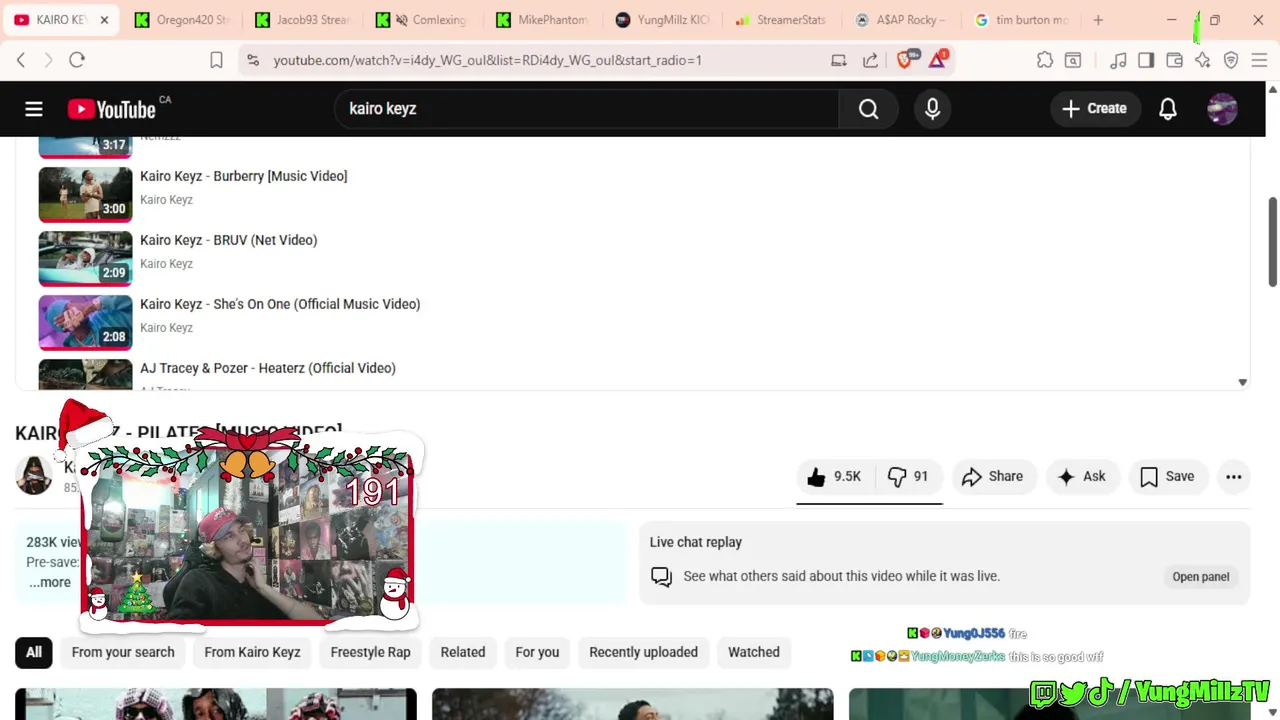The image size is (1280, 720).
Task: Click Create button
Action: click(x=1095, y=109)
